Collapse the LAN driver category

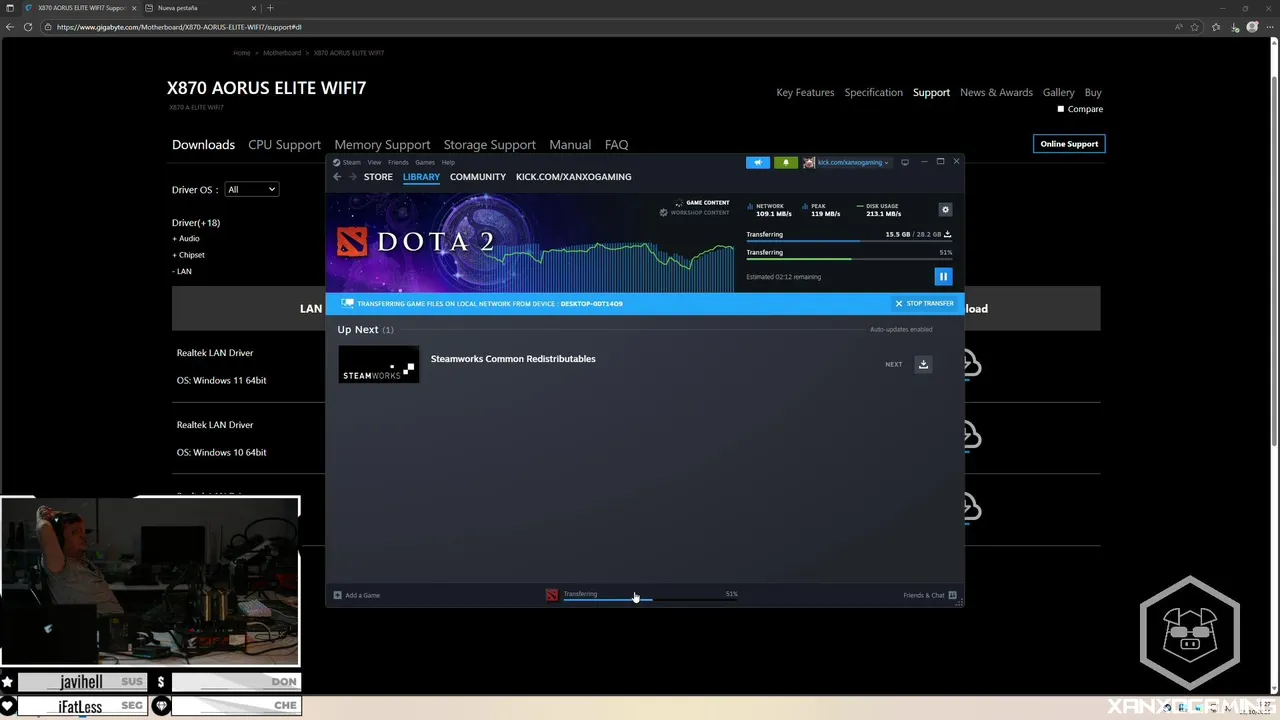(182, 271)
